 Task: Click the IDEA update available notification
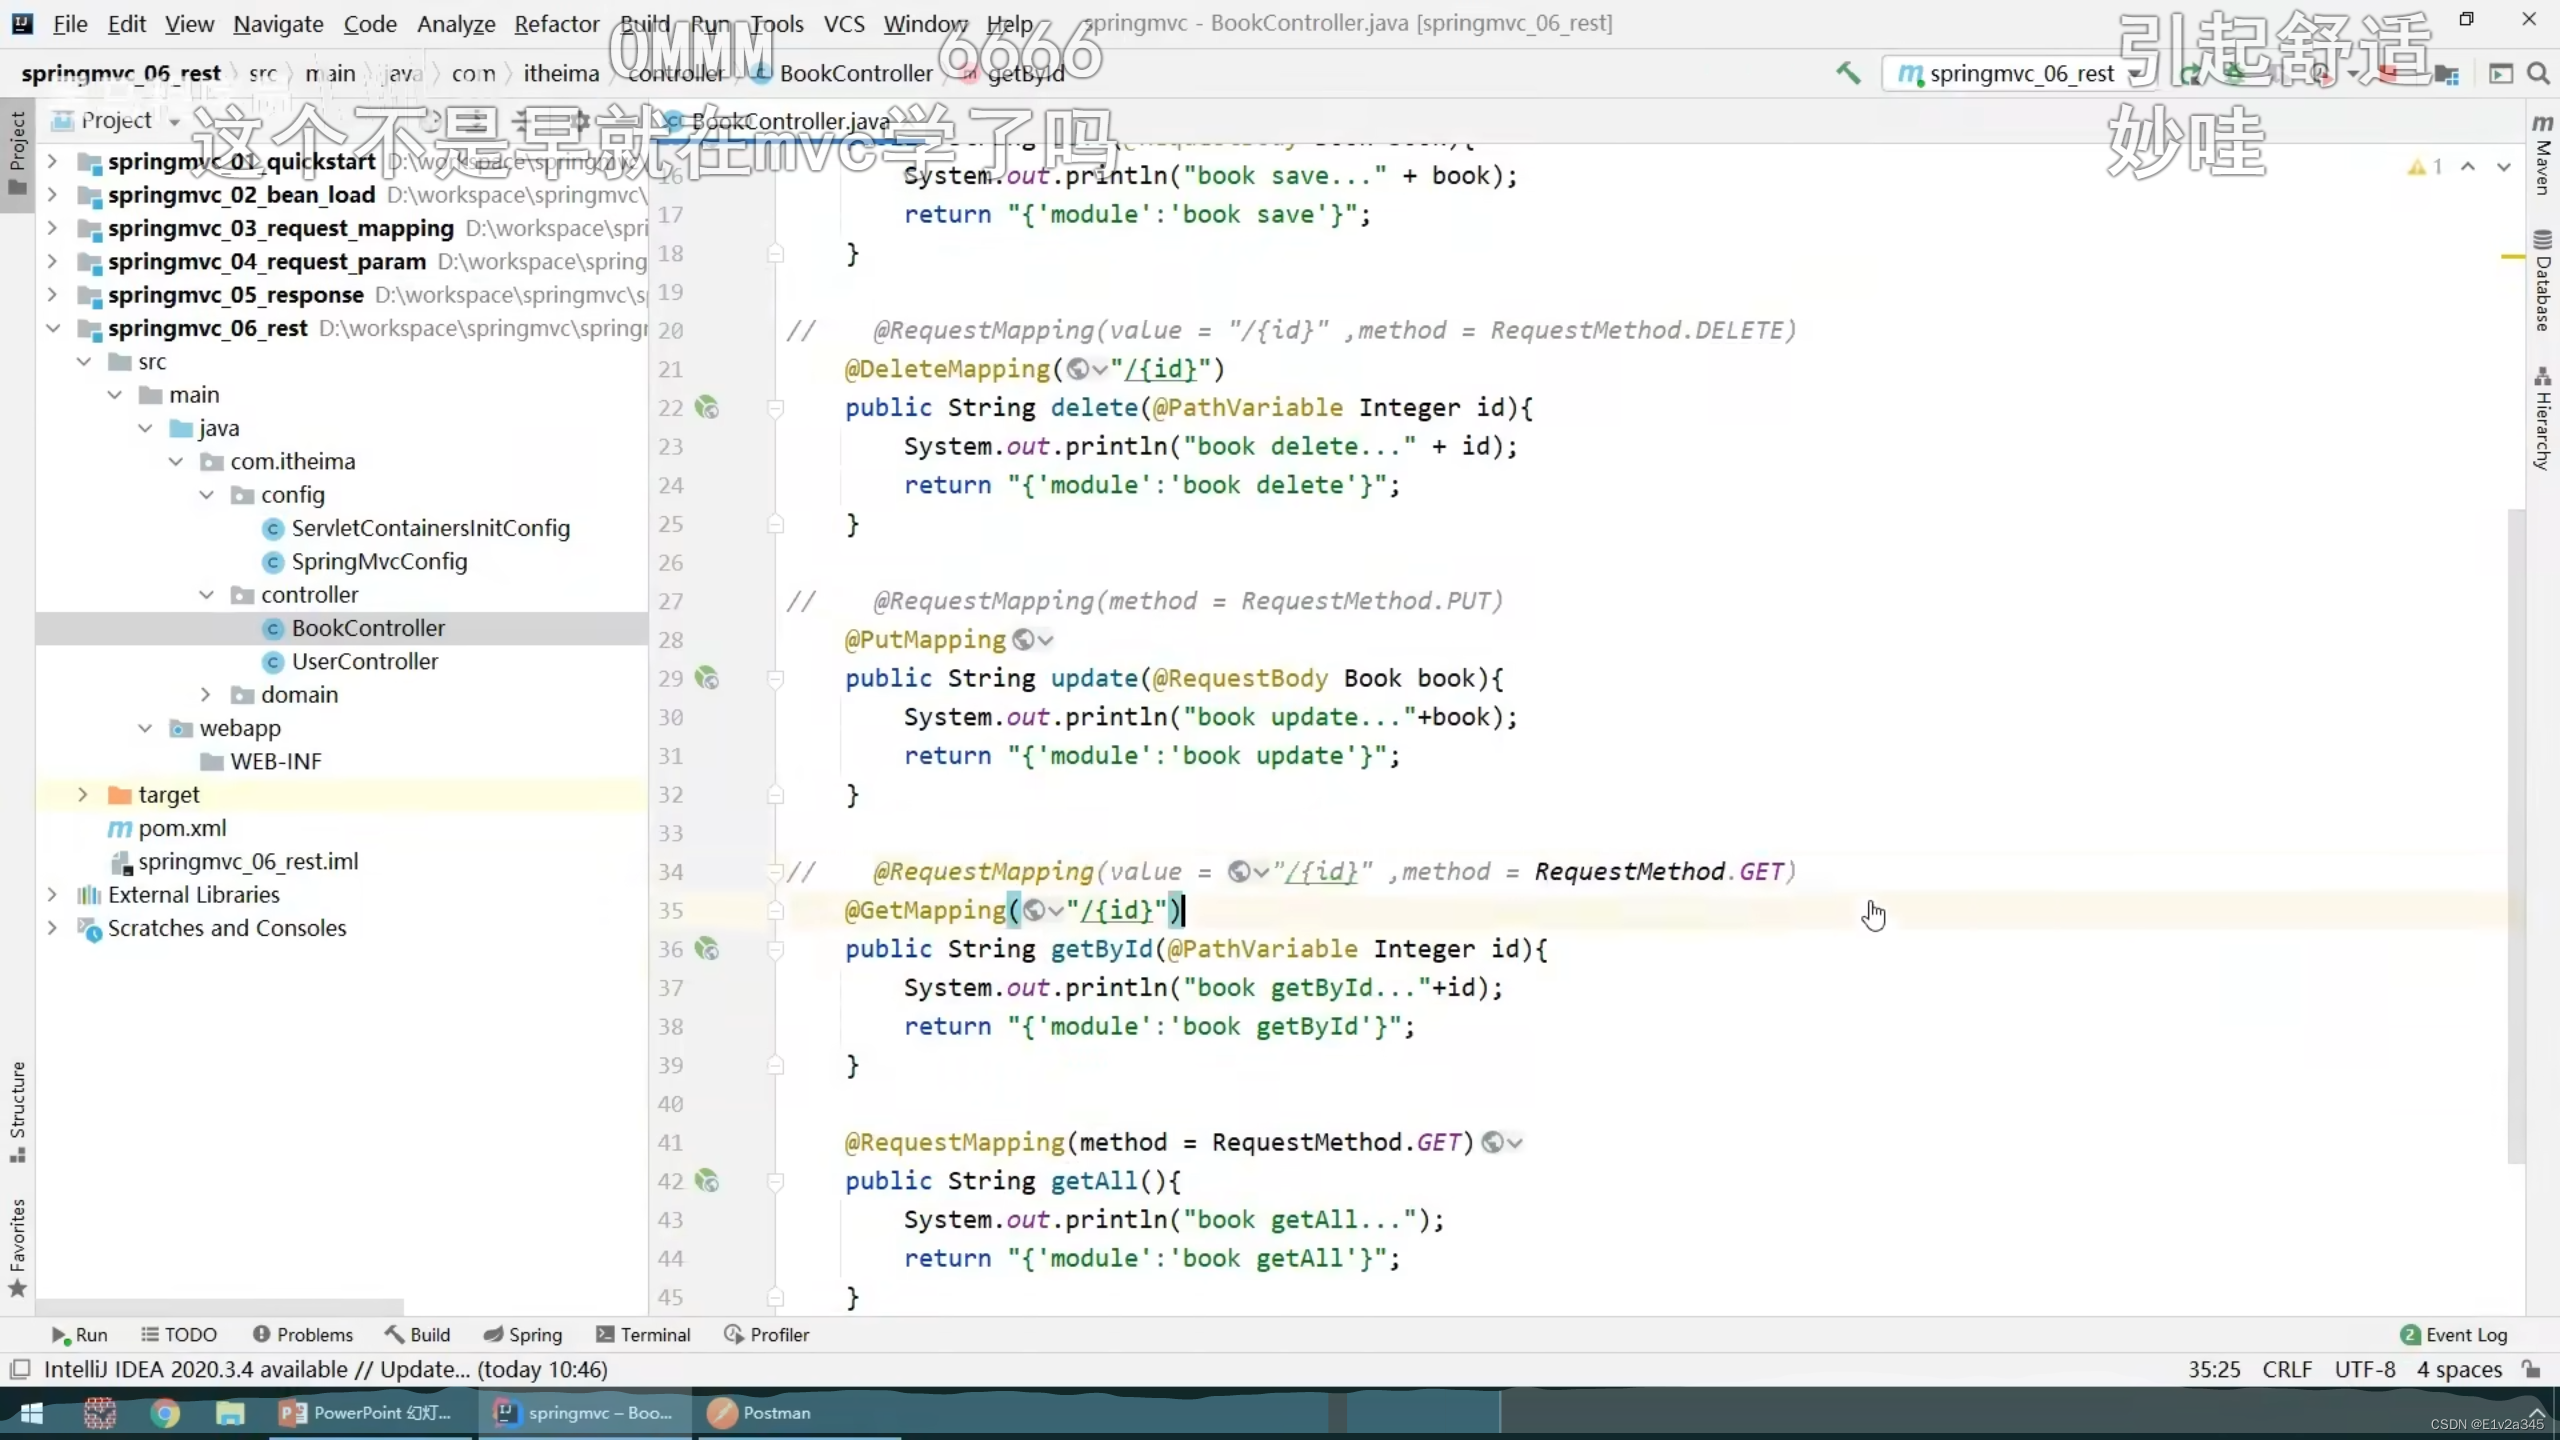(x=325, y=1369)
